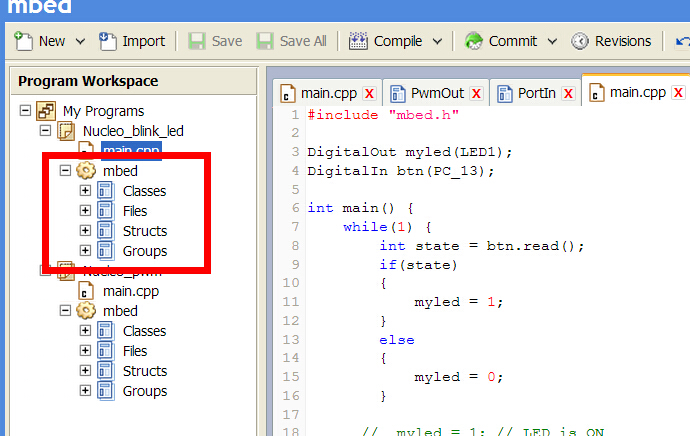Select the active main.cpp tab
690x436 pixels.
tap(638, 92)
